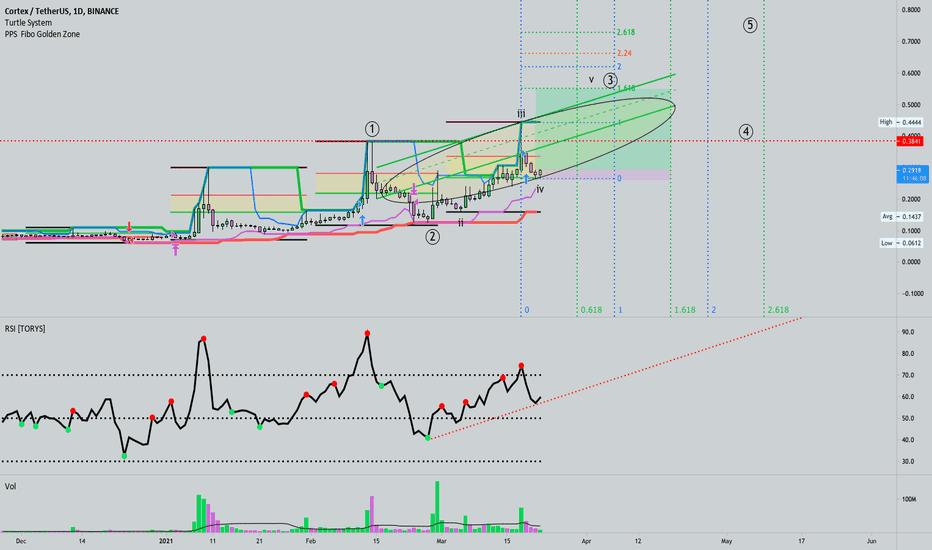
Task: Click the green 2.618 Fibonacci price label
Action: tap(626, 32)
